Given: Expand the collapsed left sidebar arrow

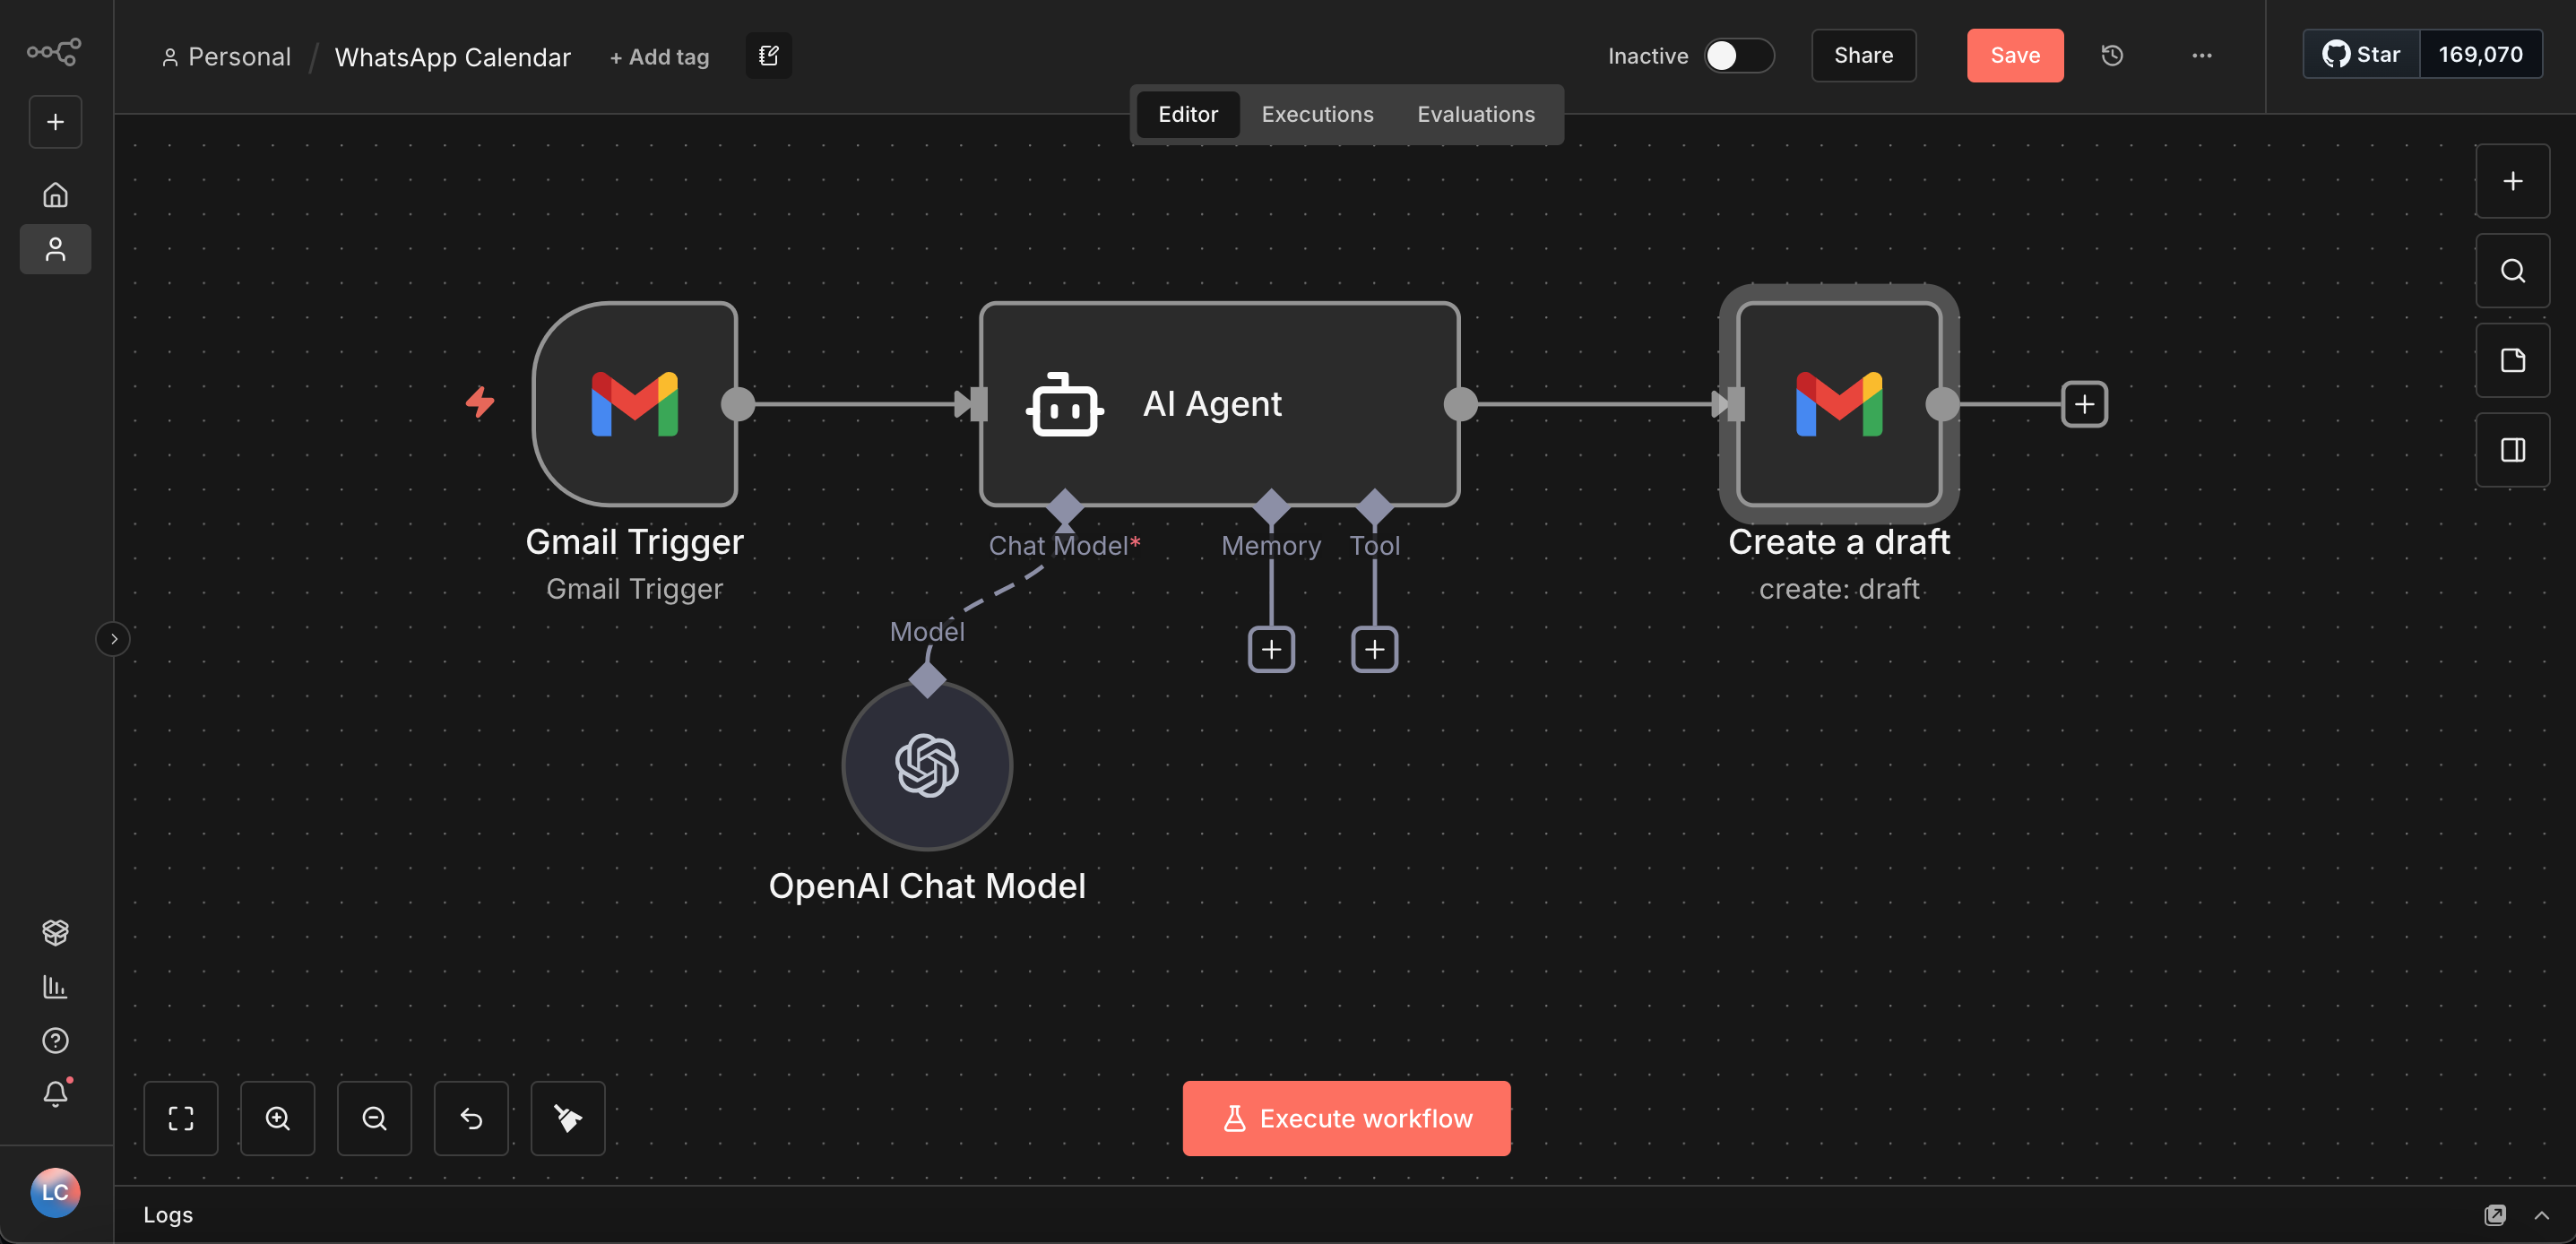Looking at the screenshot, I should coord(113,638).
